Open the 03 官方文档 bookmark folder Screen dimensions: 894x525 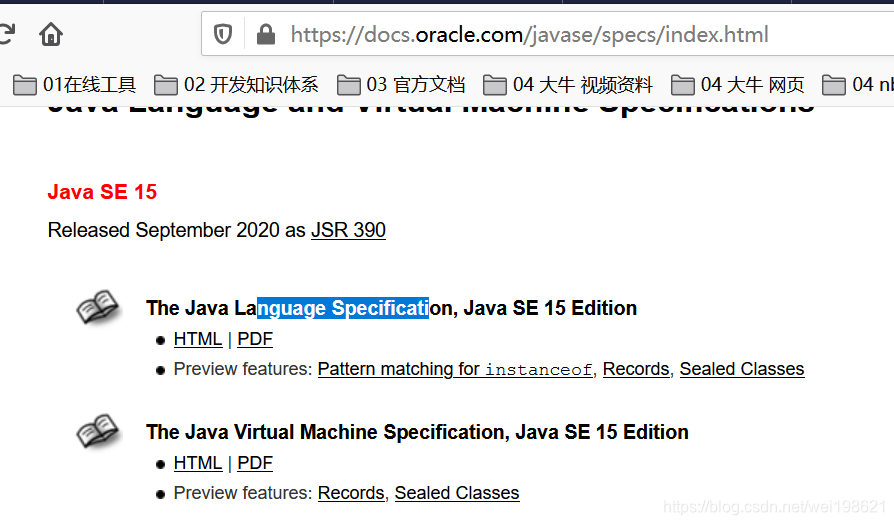coord(401,85)
